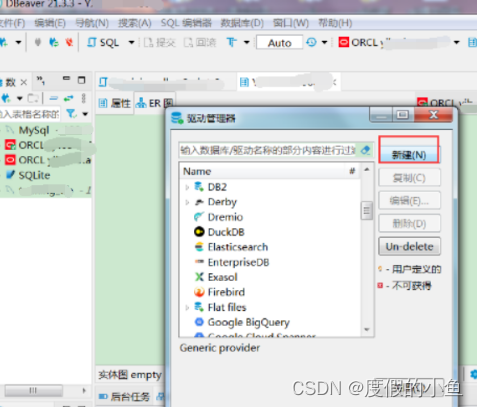Open the SQL button dropdown arrow
Image resolution: width=479 pixels, height=407 pixels.
point(131,43)
